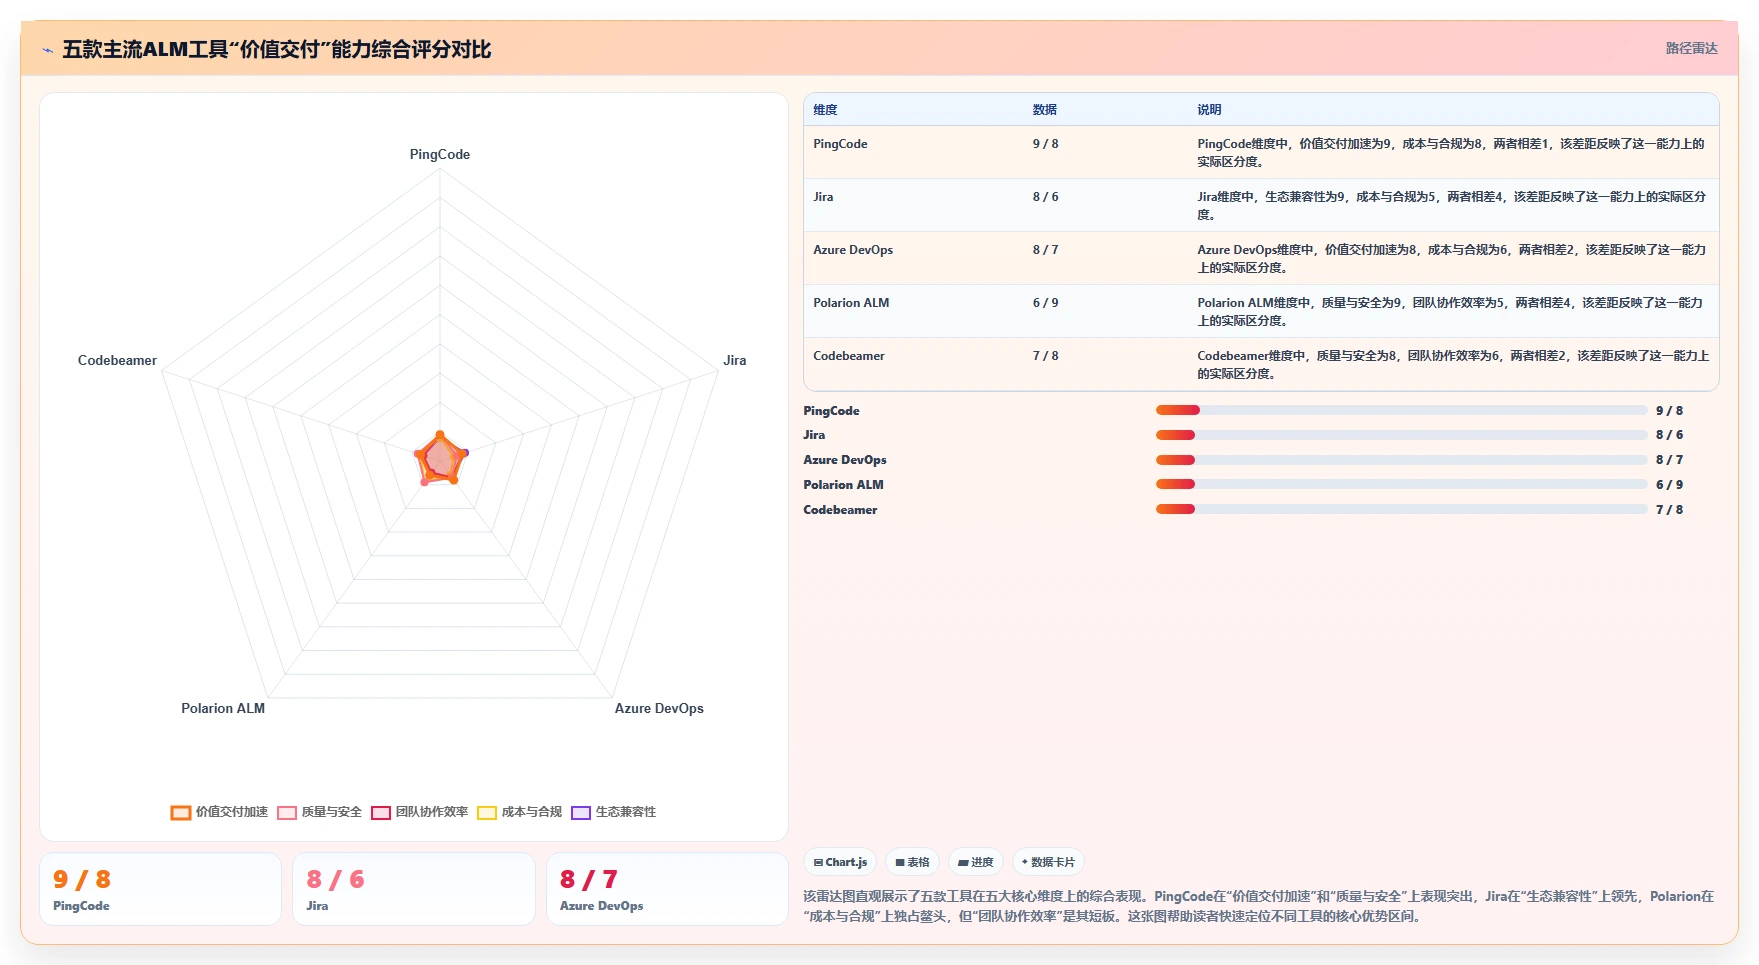Toggle the 质量与安全 legend series
The image size is (1759, 965).
tap(319, 812)
